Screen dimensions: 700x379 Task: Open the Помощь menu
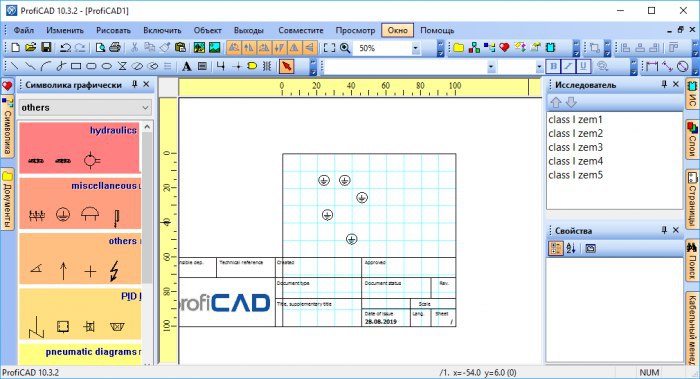click(x=437, y=30)
